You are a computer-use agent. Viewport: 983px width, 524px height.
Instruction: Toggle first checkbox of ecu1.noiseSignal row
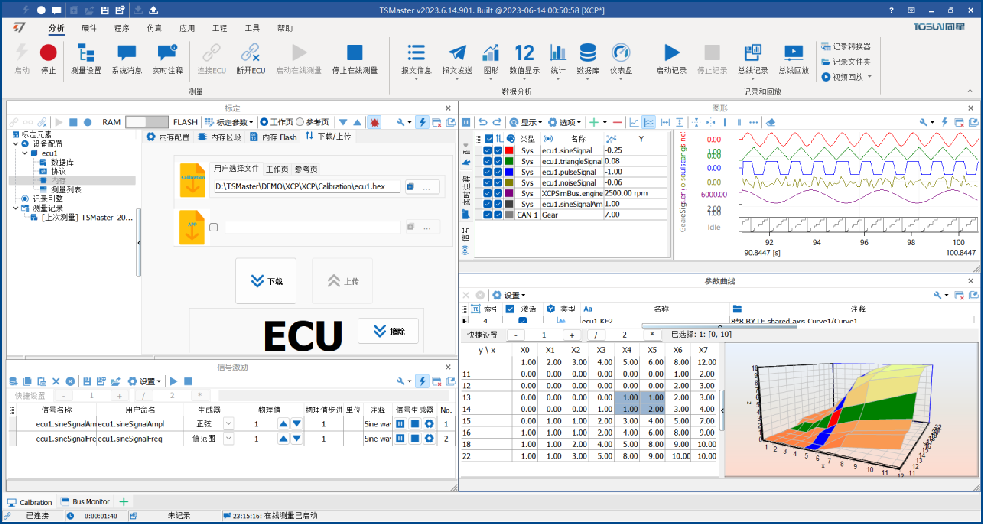point(488,182)
